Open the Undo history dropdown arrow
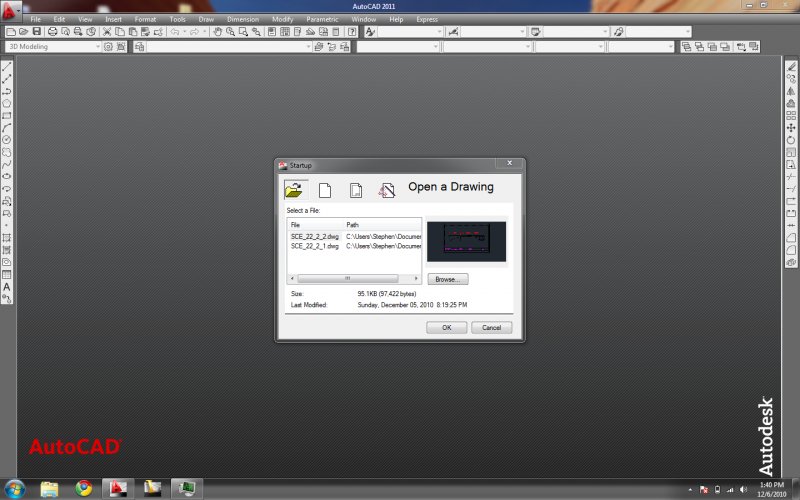 pyautogui.click(x=184, y=32)
